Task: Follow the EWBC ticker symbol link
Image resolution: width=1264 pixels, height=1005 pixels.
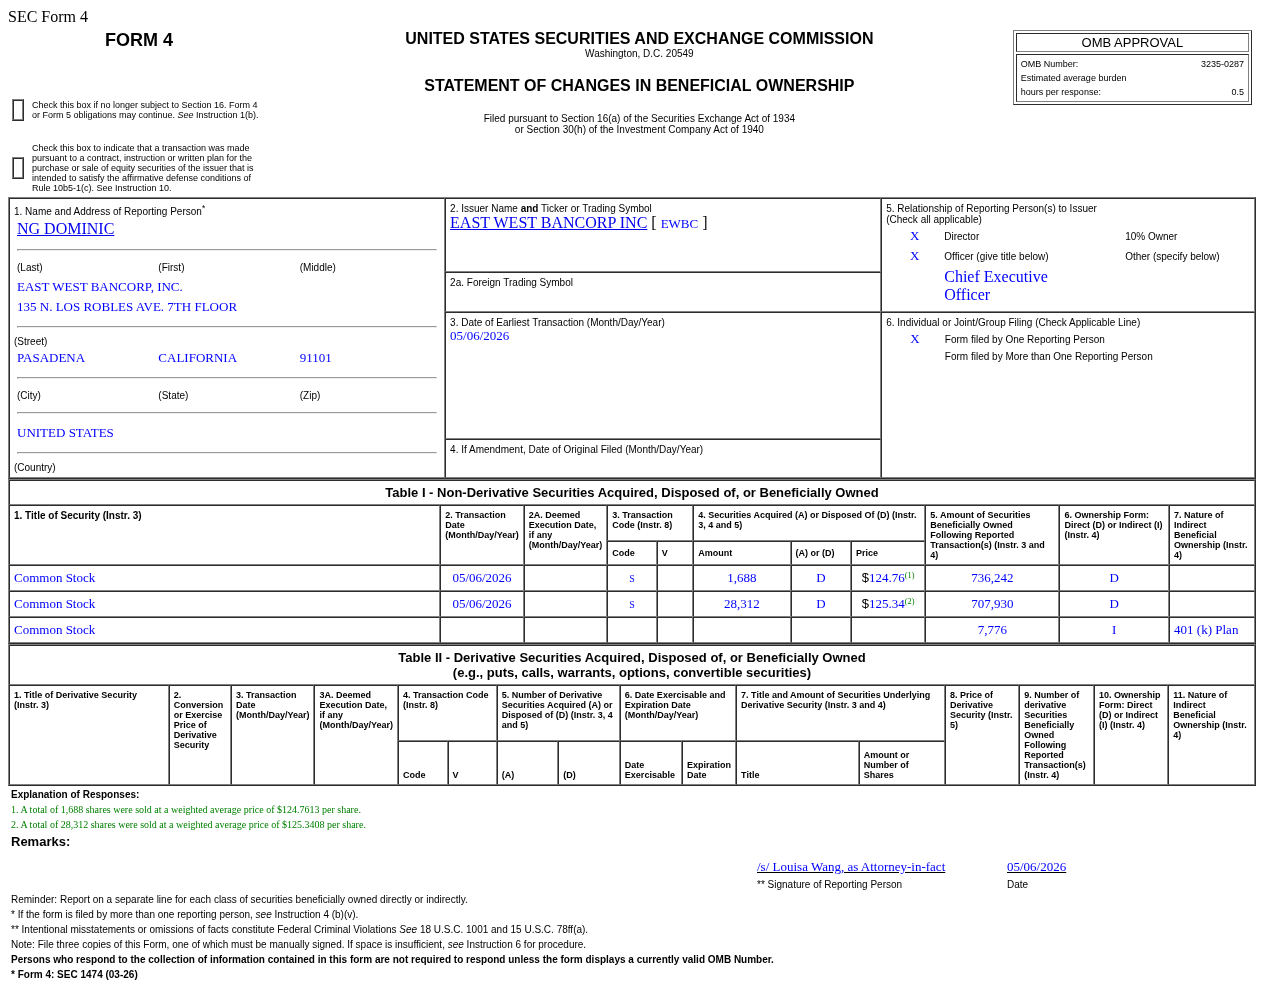Action: click(679, 224)
